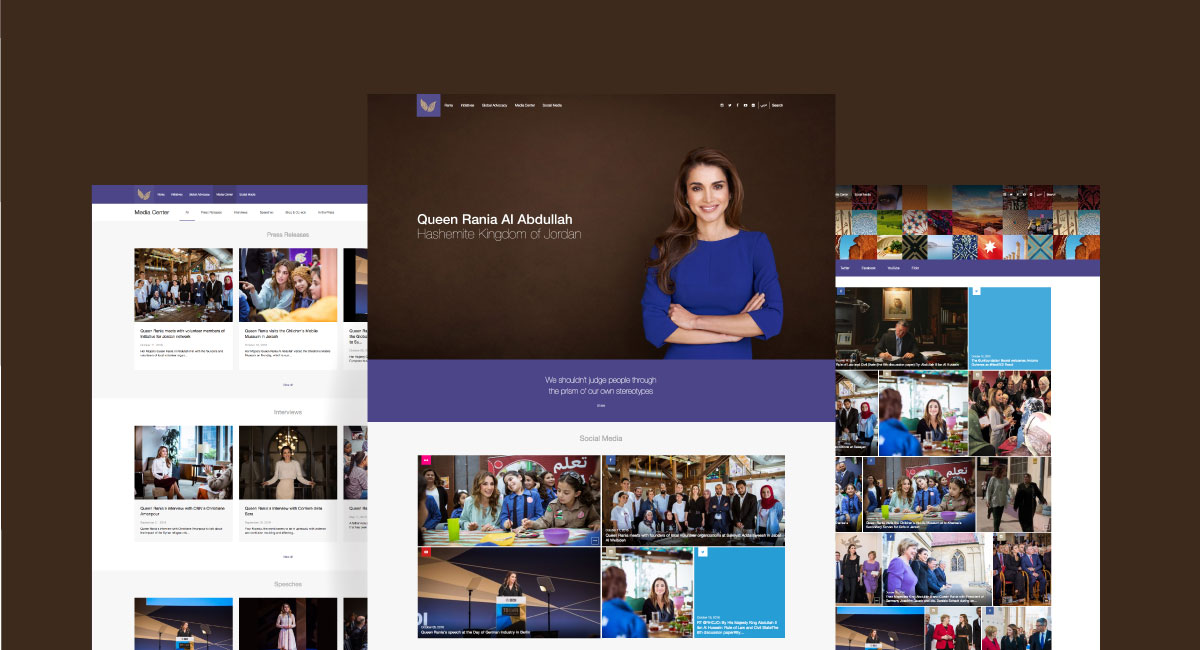This screenshot has height=650, width=1200.
Task: Open the CNN Christiane Amanpour interview thumbnail
Action: pos(184,462)
